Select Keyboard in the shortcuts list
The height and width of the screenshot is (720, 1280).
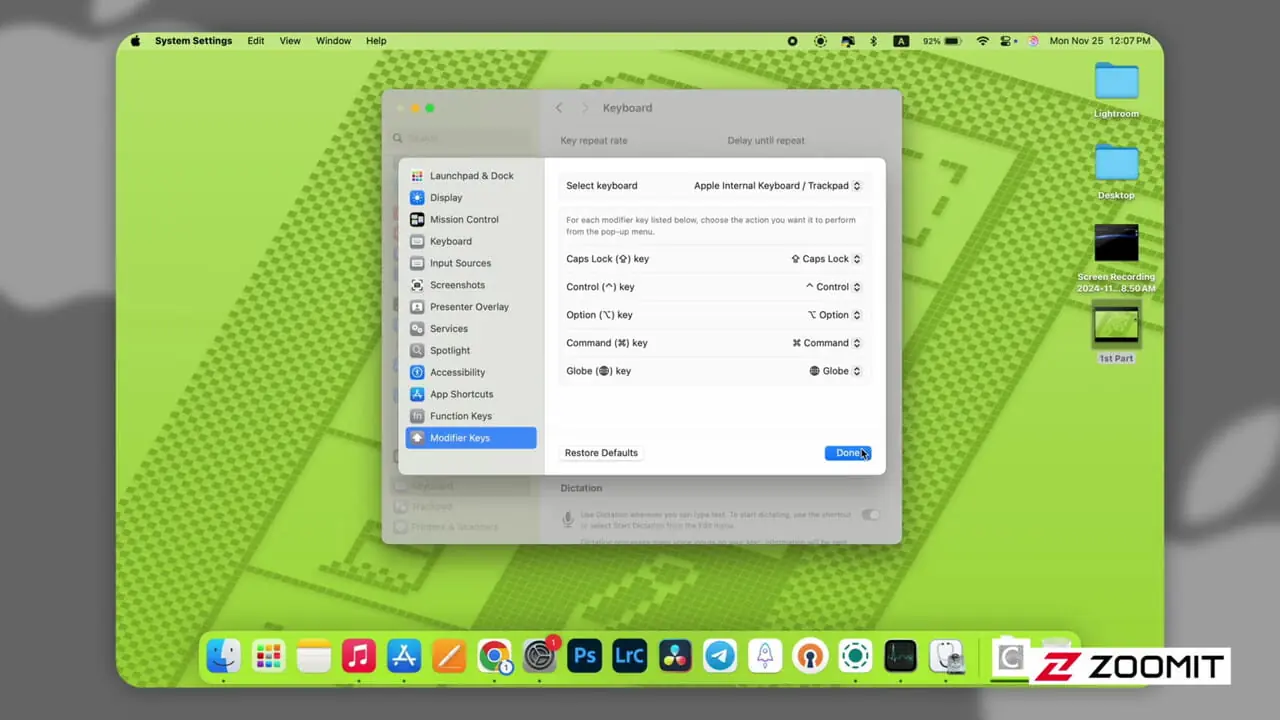pyautogui.click(x=471, y=242)
